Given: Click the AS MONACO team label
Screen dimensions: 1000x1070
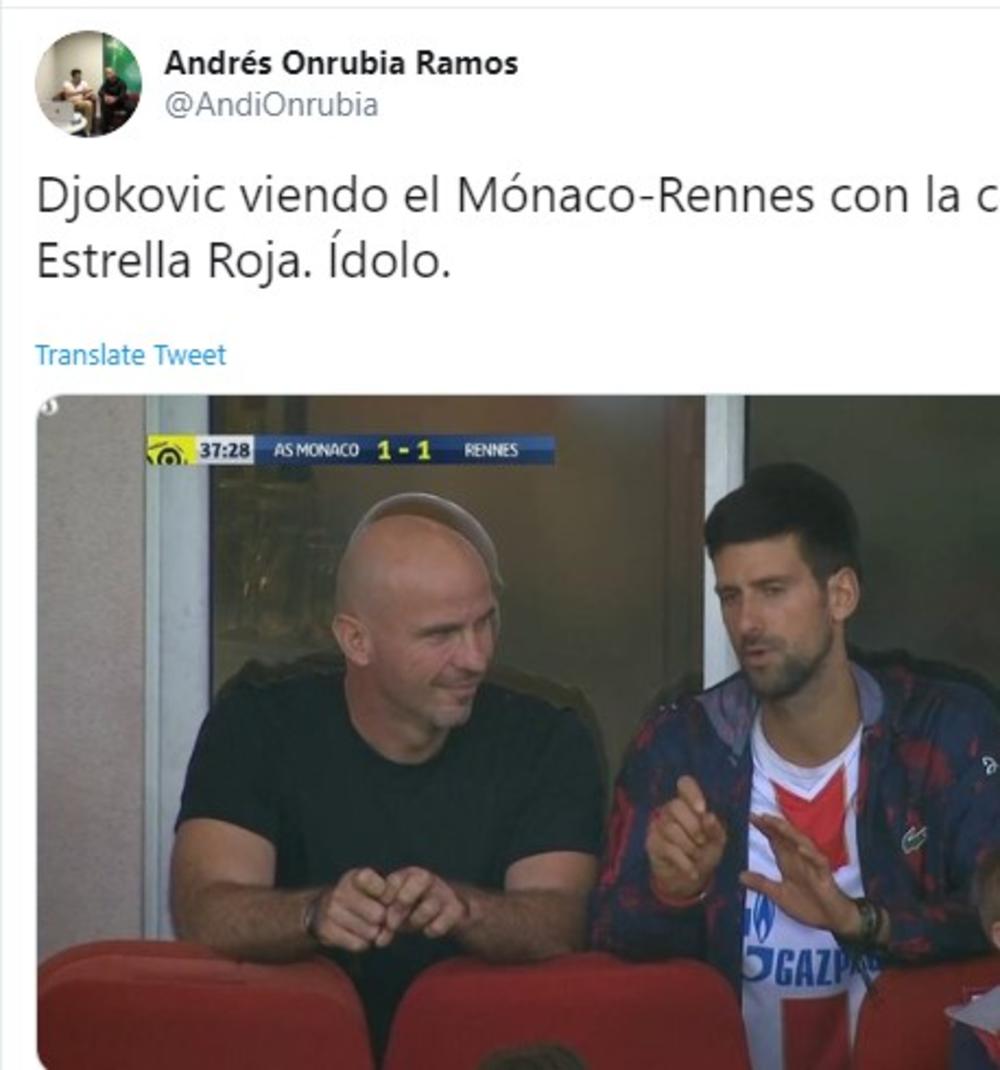Looking at the screenshot, I should click(x=316, y=450).
